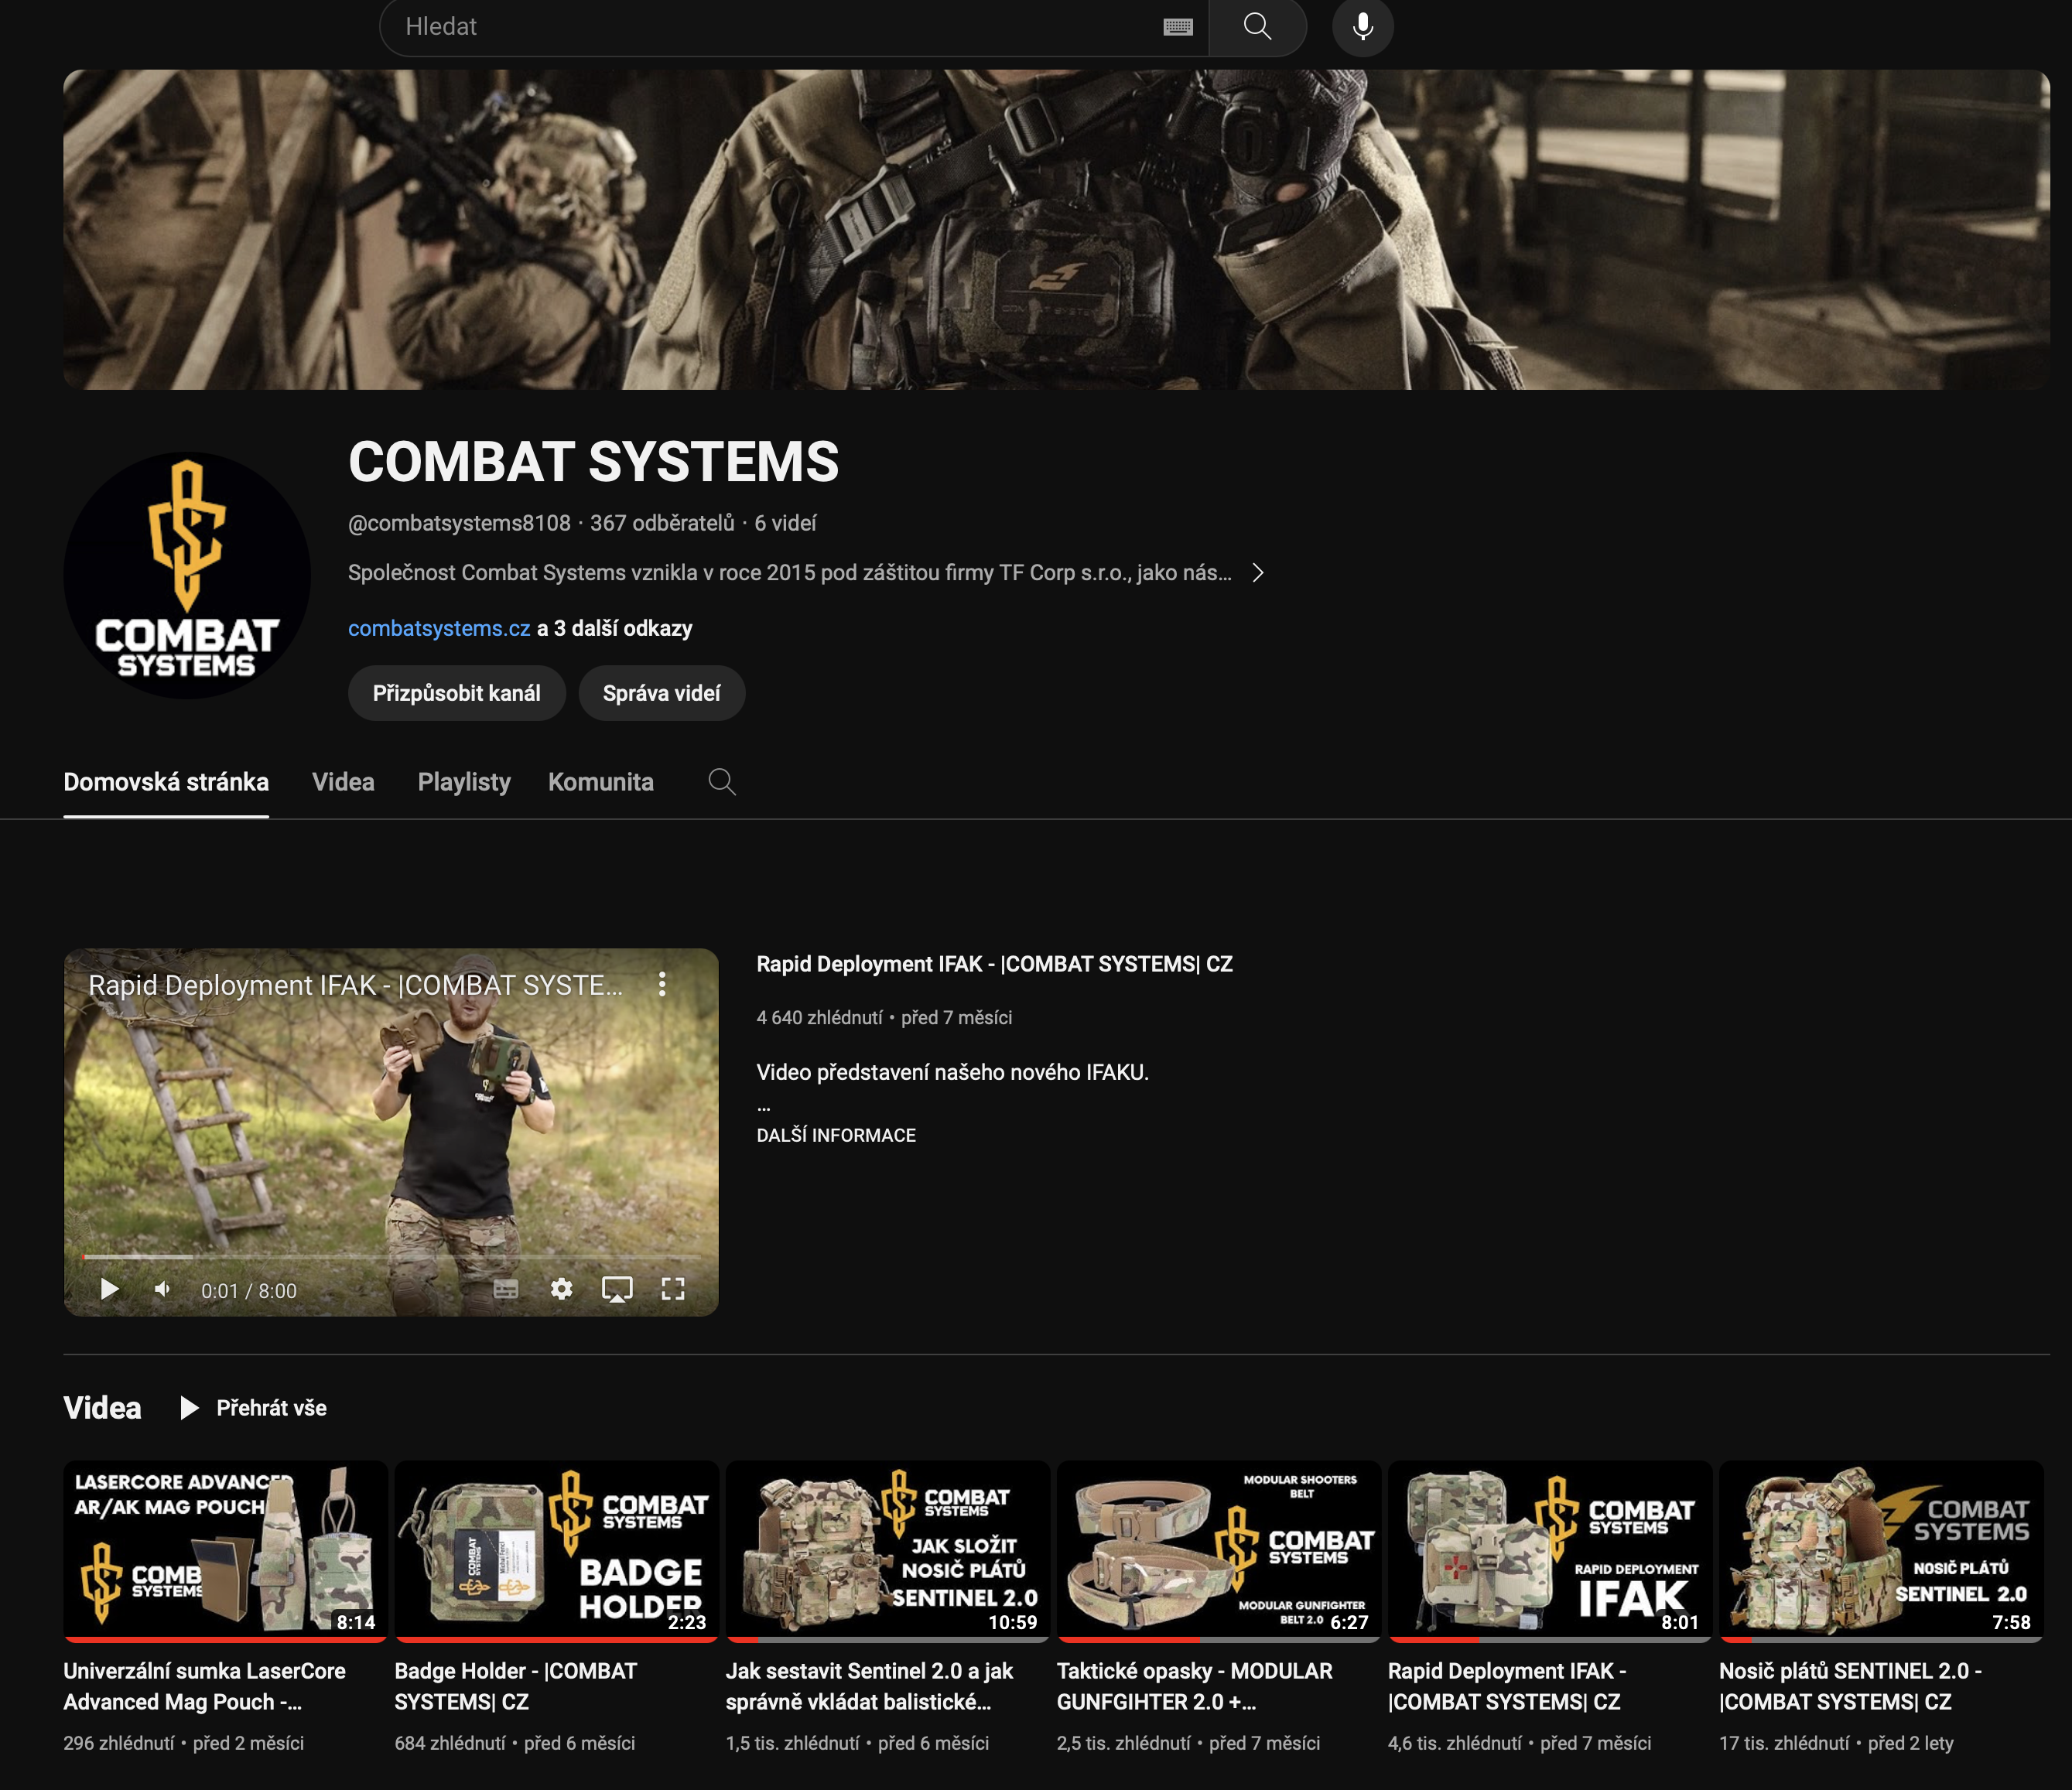Screen dimensions: 2072x1790
Task: Open 'a 3 další odkazy' links
Action: 614,628
